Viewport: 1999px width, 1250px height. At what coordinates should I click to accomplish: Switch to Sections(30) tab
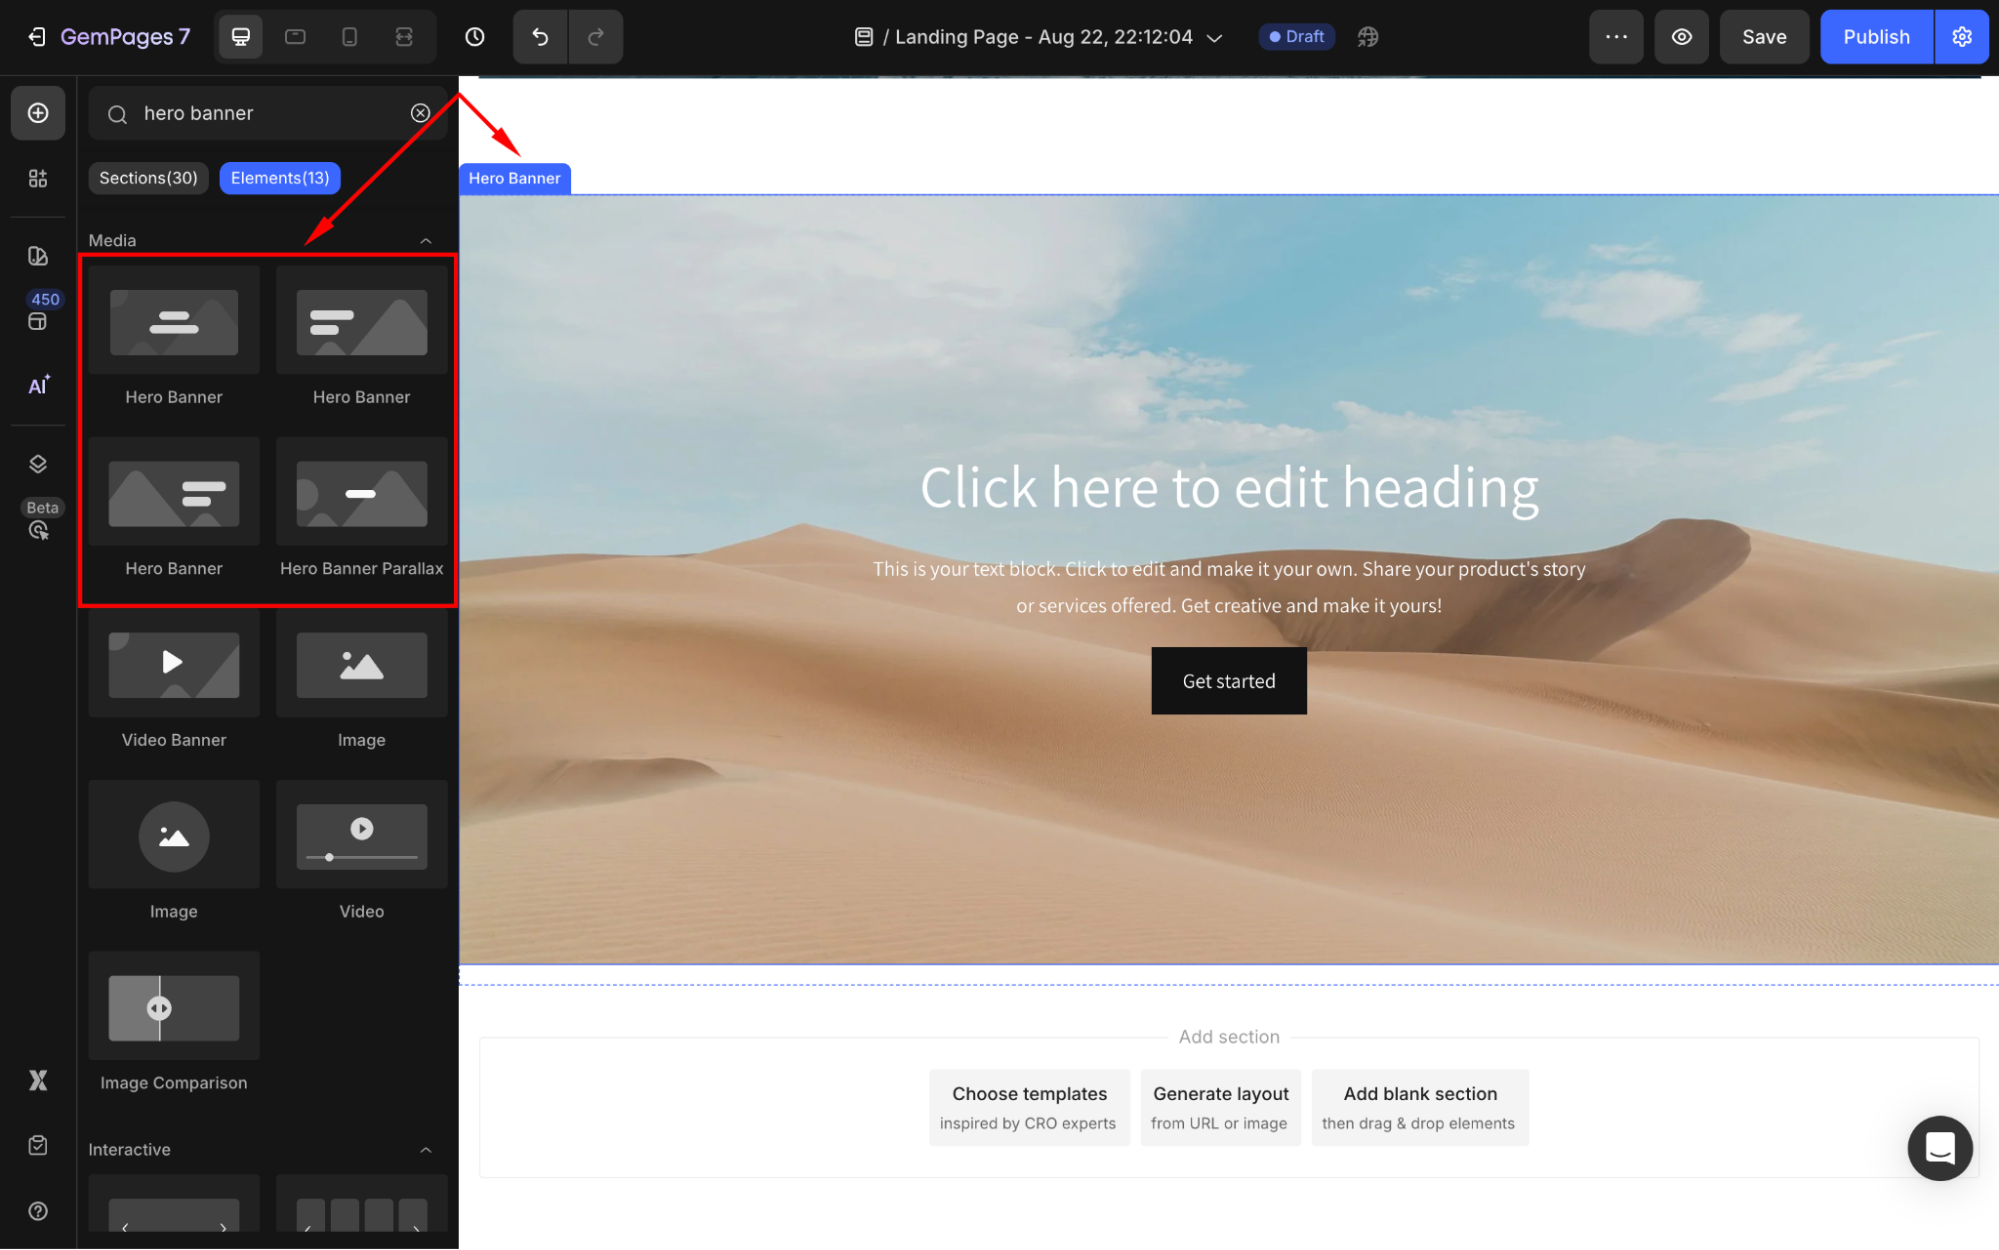148,178
